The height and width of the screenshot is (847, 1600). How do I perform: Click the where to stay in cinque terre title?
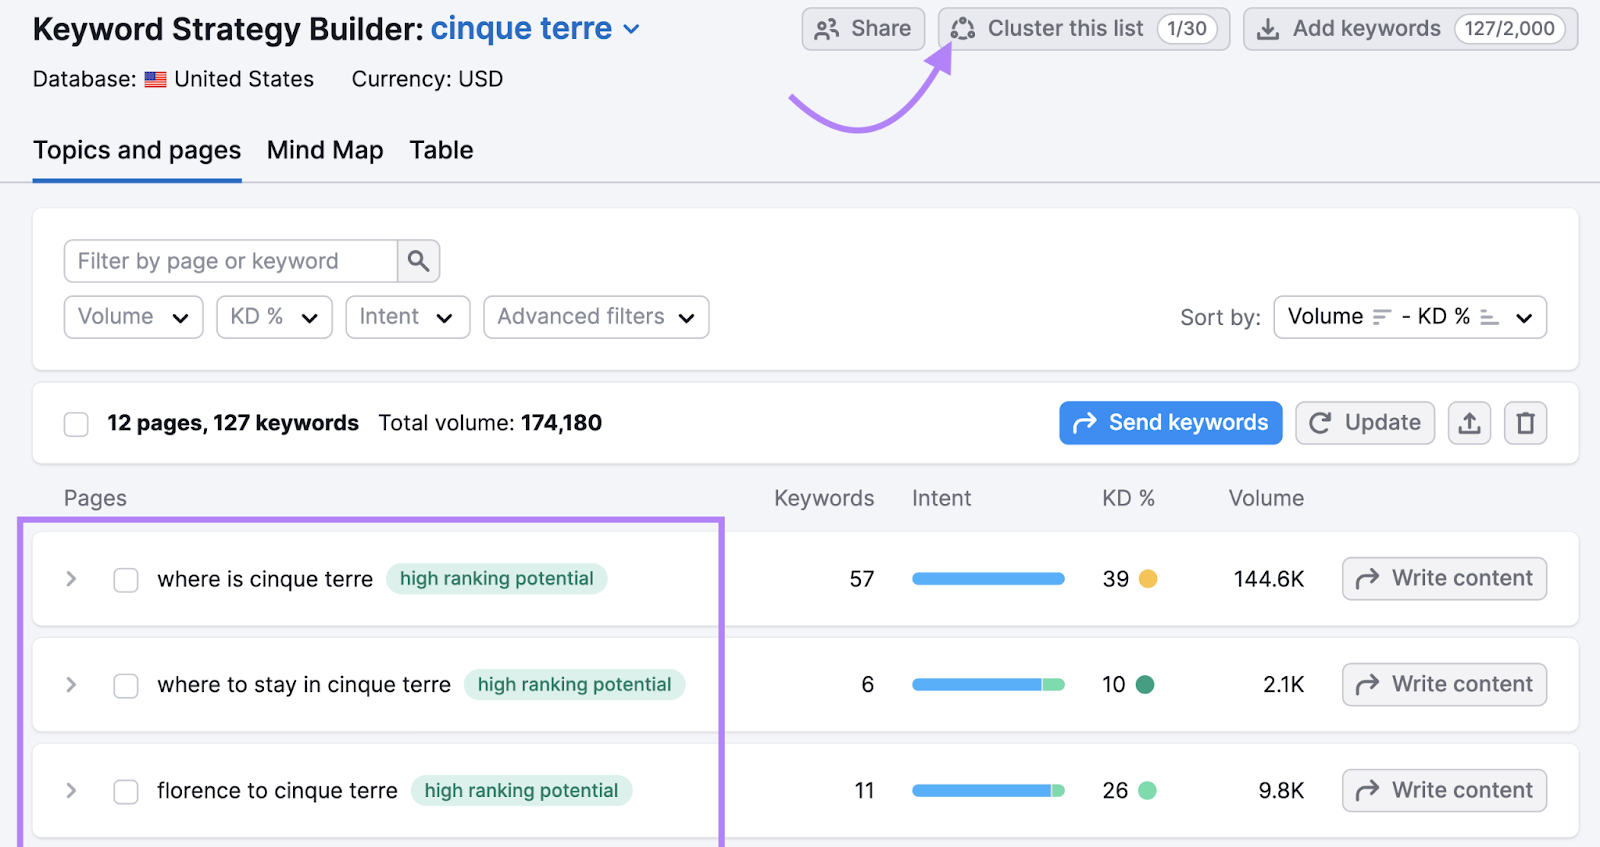pyautogui.click(x=304, y=686)
